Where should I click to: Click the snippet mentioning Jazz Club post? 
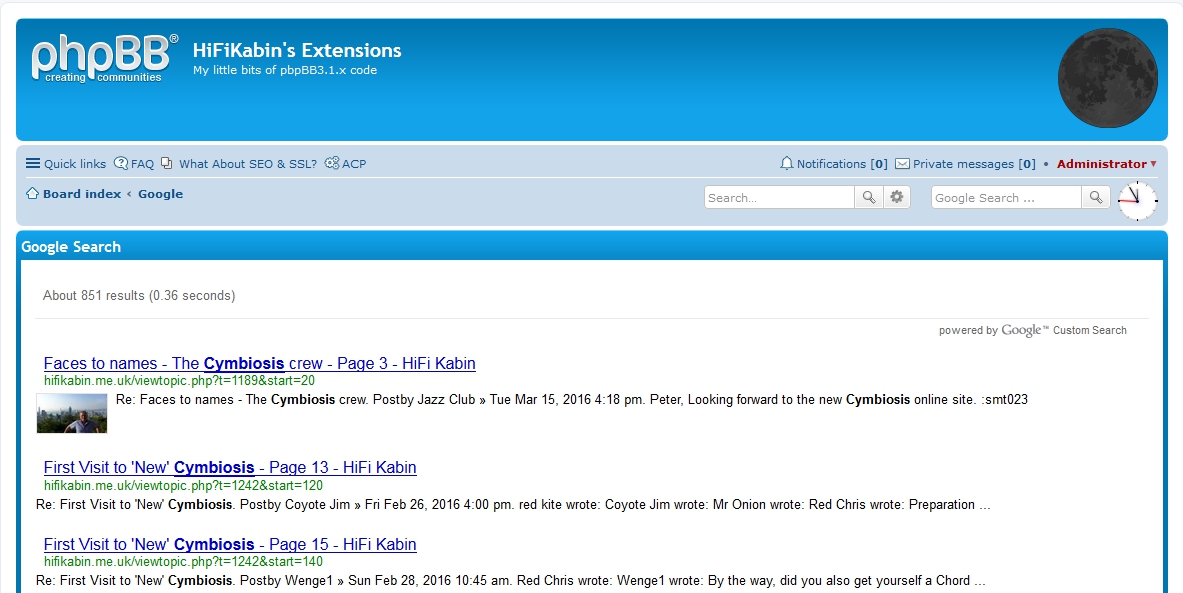(572, 400)
